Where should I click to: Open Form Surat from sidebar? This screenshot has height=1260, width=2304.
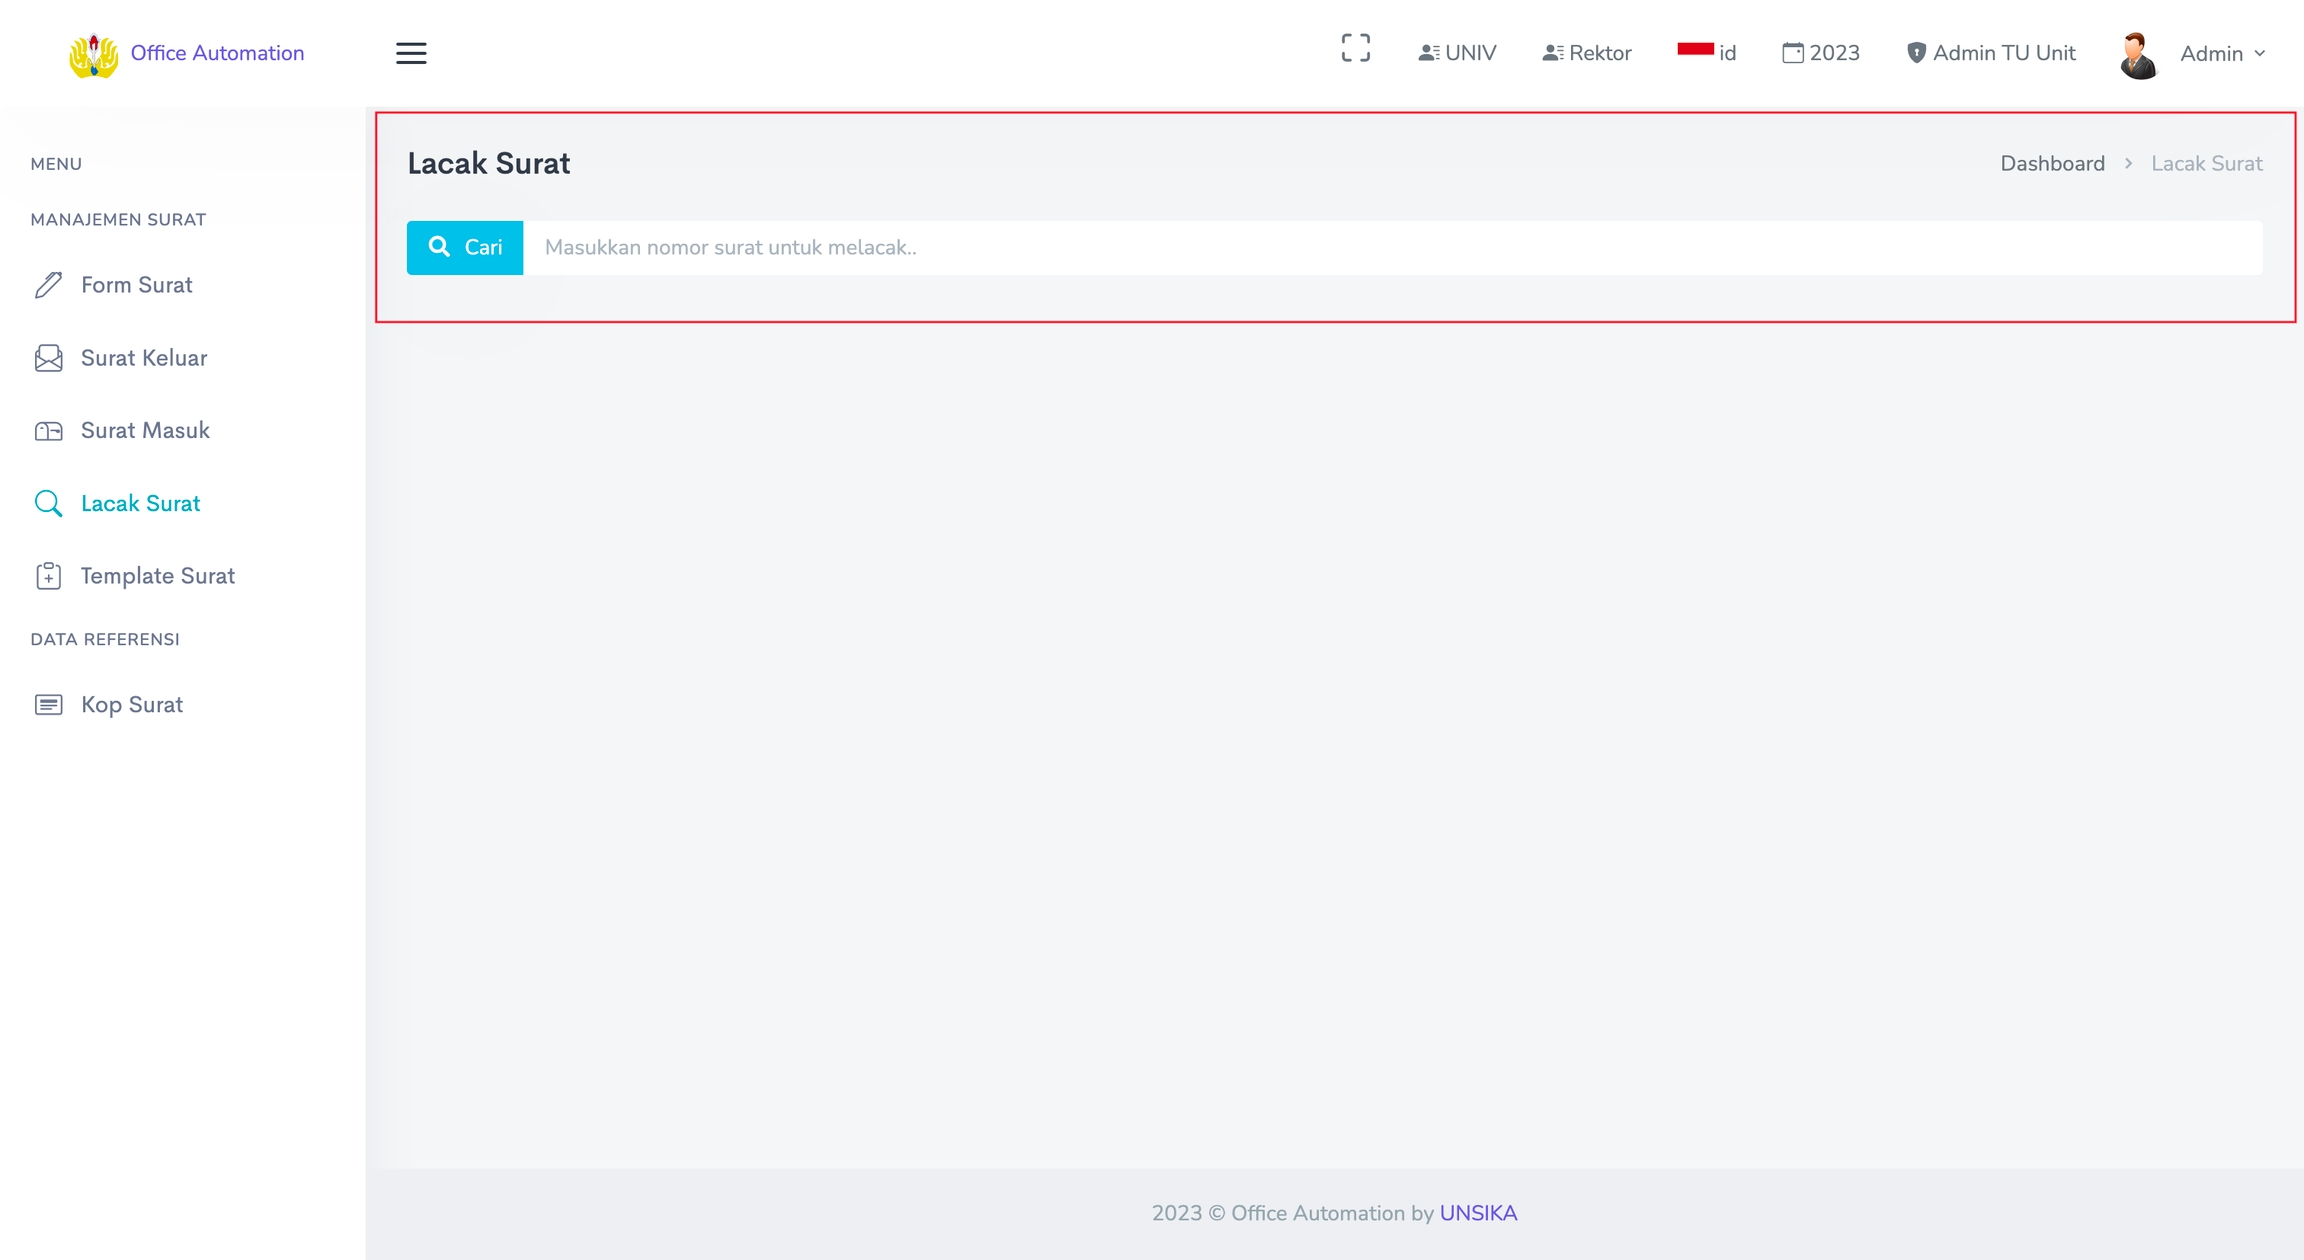pos(136,285)
